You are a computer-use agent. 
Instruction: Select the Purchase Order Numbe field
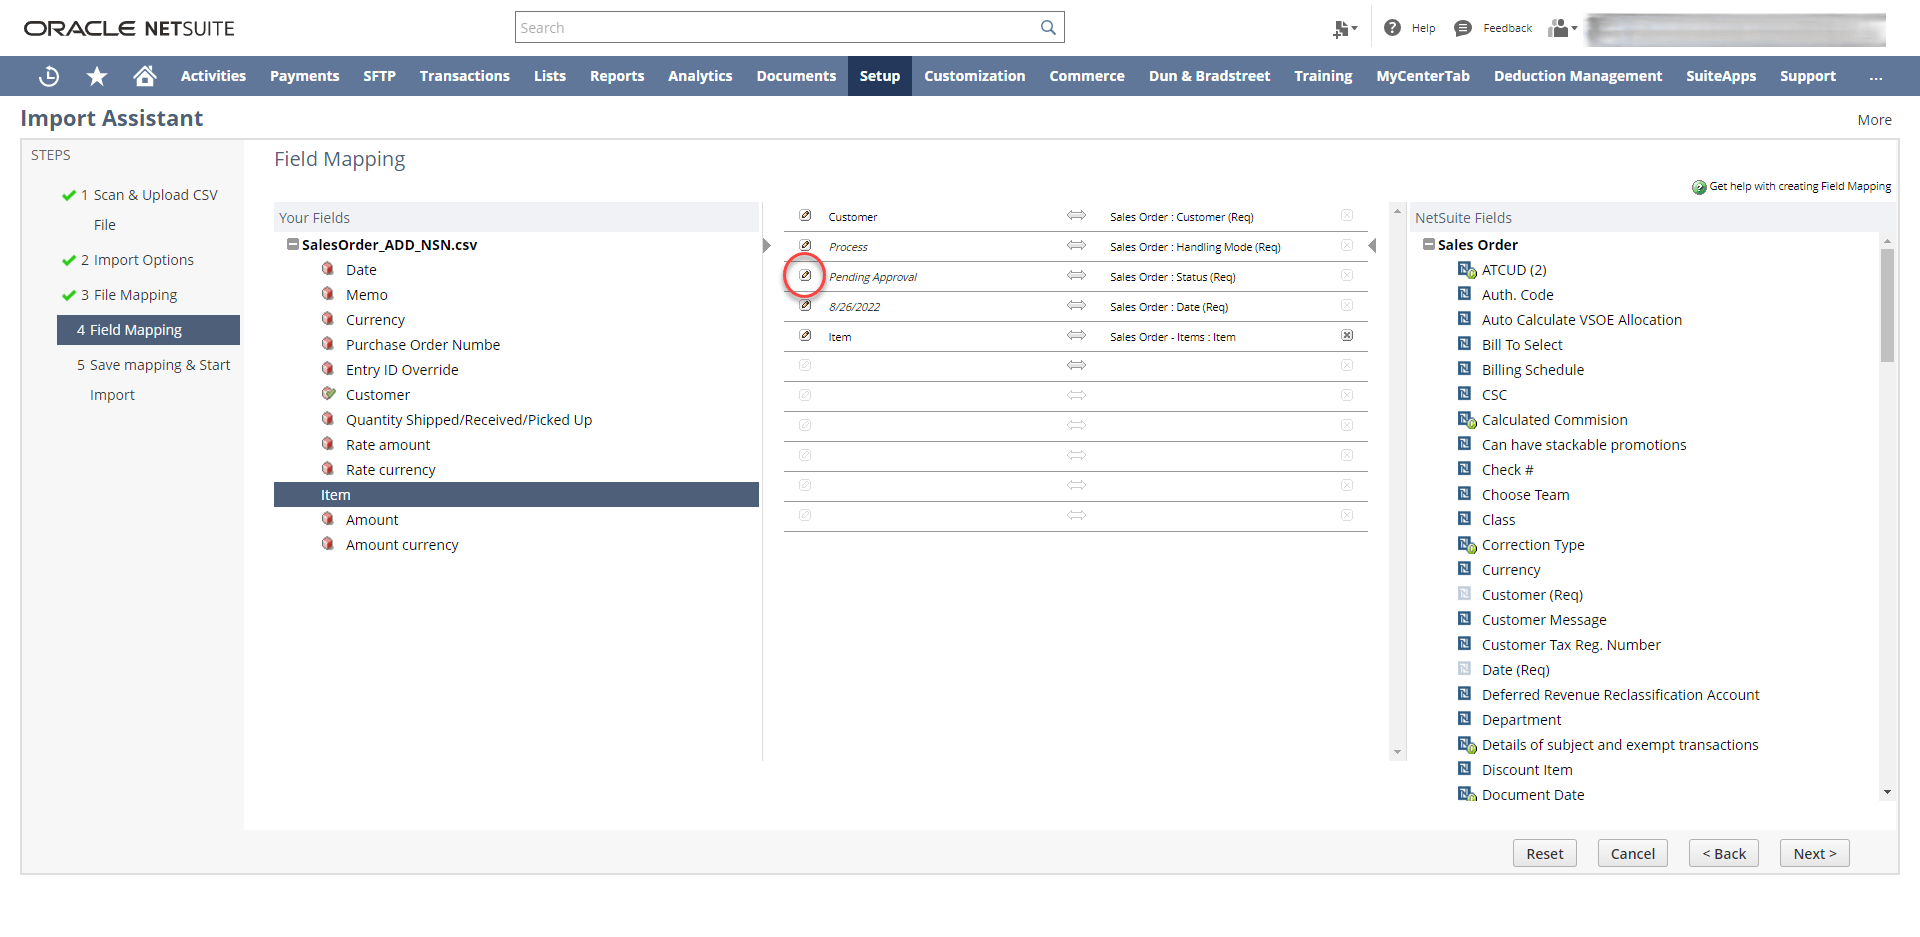coord(423,344)
